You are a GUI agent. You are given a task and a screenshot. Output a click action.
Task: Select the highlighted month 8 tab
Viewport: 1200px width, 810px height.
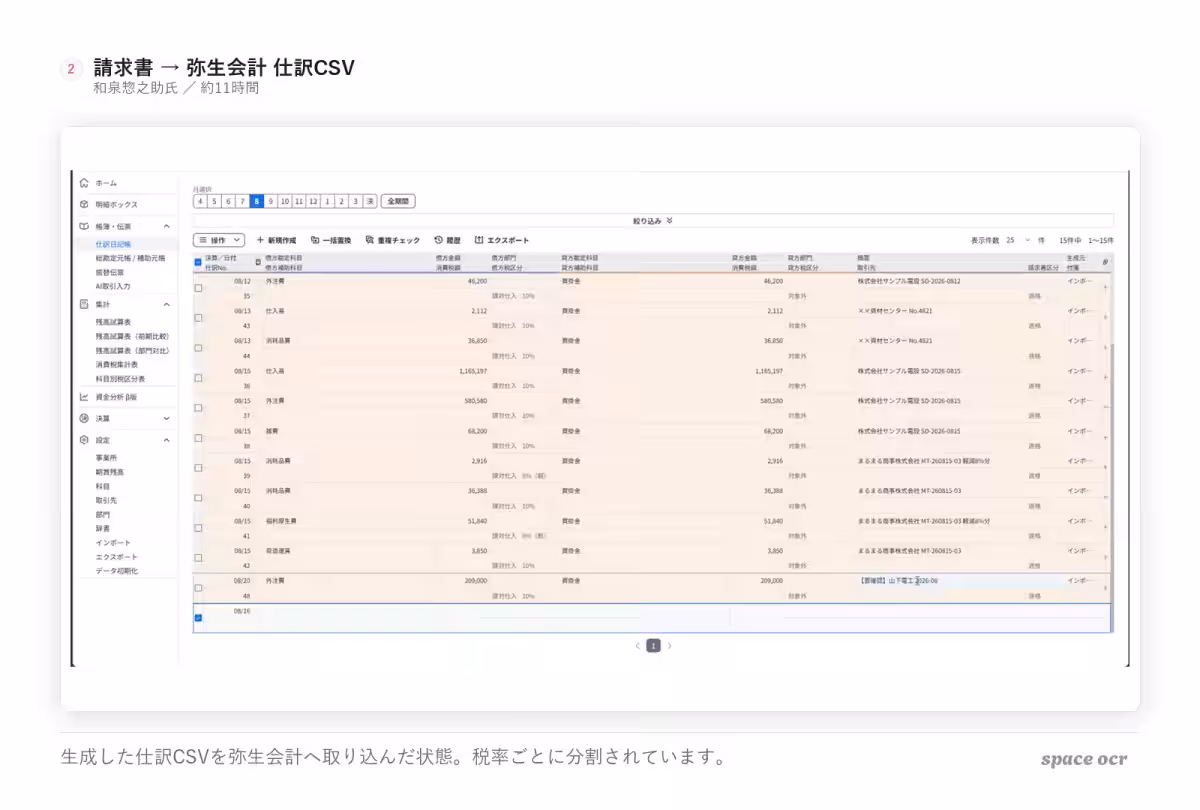257,201
